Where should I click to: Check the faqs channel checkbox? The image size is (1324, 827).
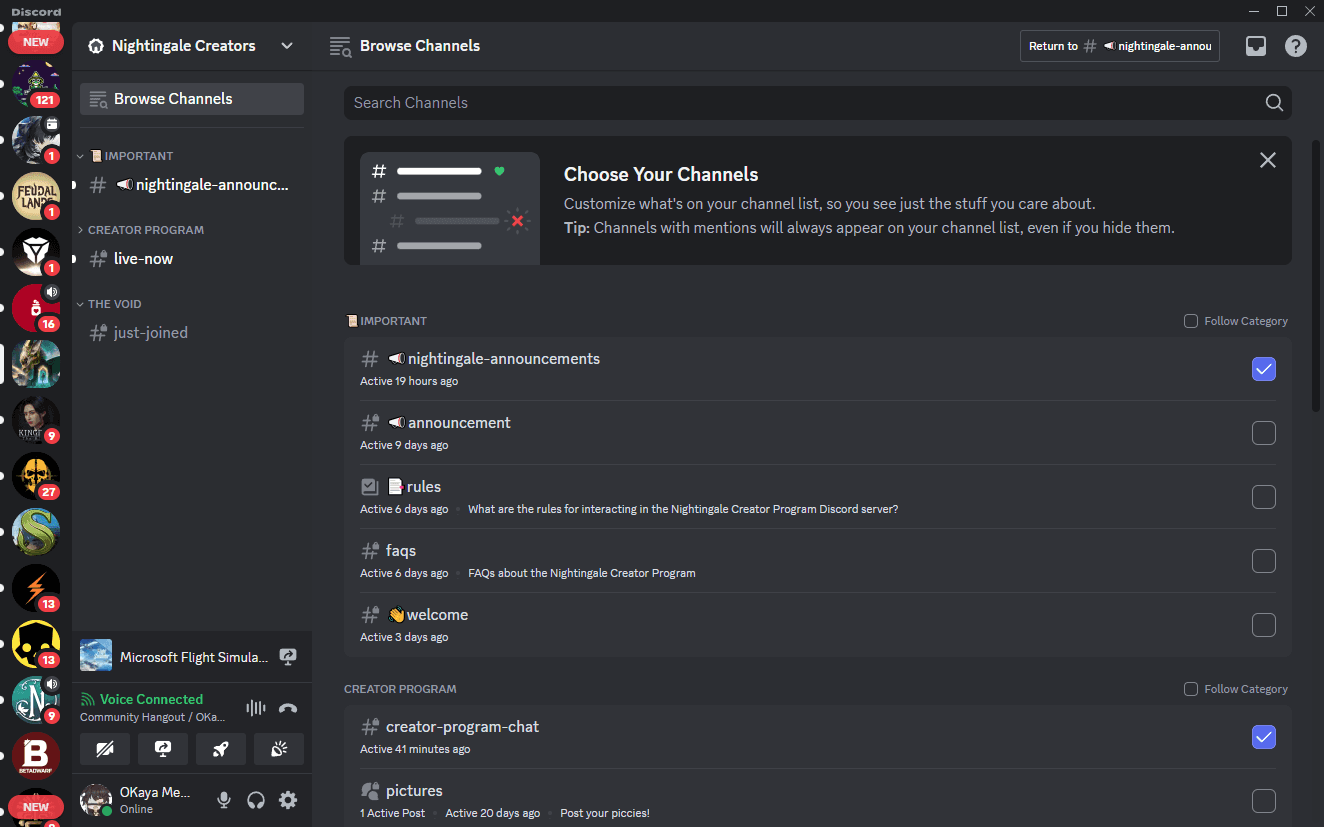pyautogui.click(x=1264, y=561)
